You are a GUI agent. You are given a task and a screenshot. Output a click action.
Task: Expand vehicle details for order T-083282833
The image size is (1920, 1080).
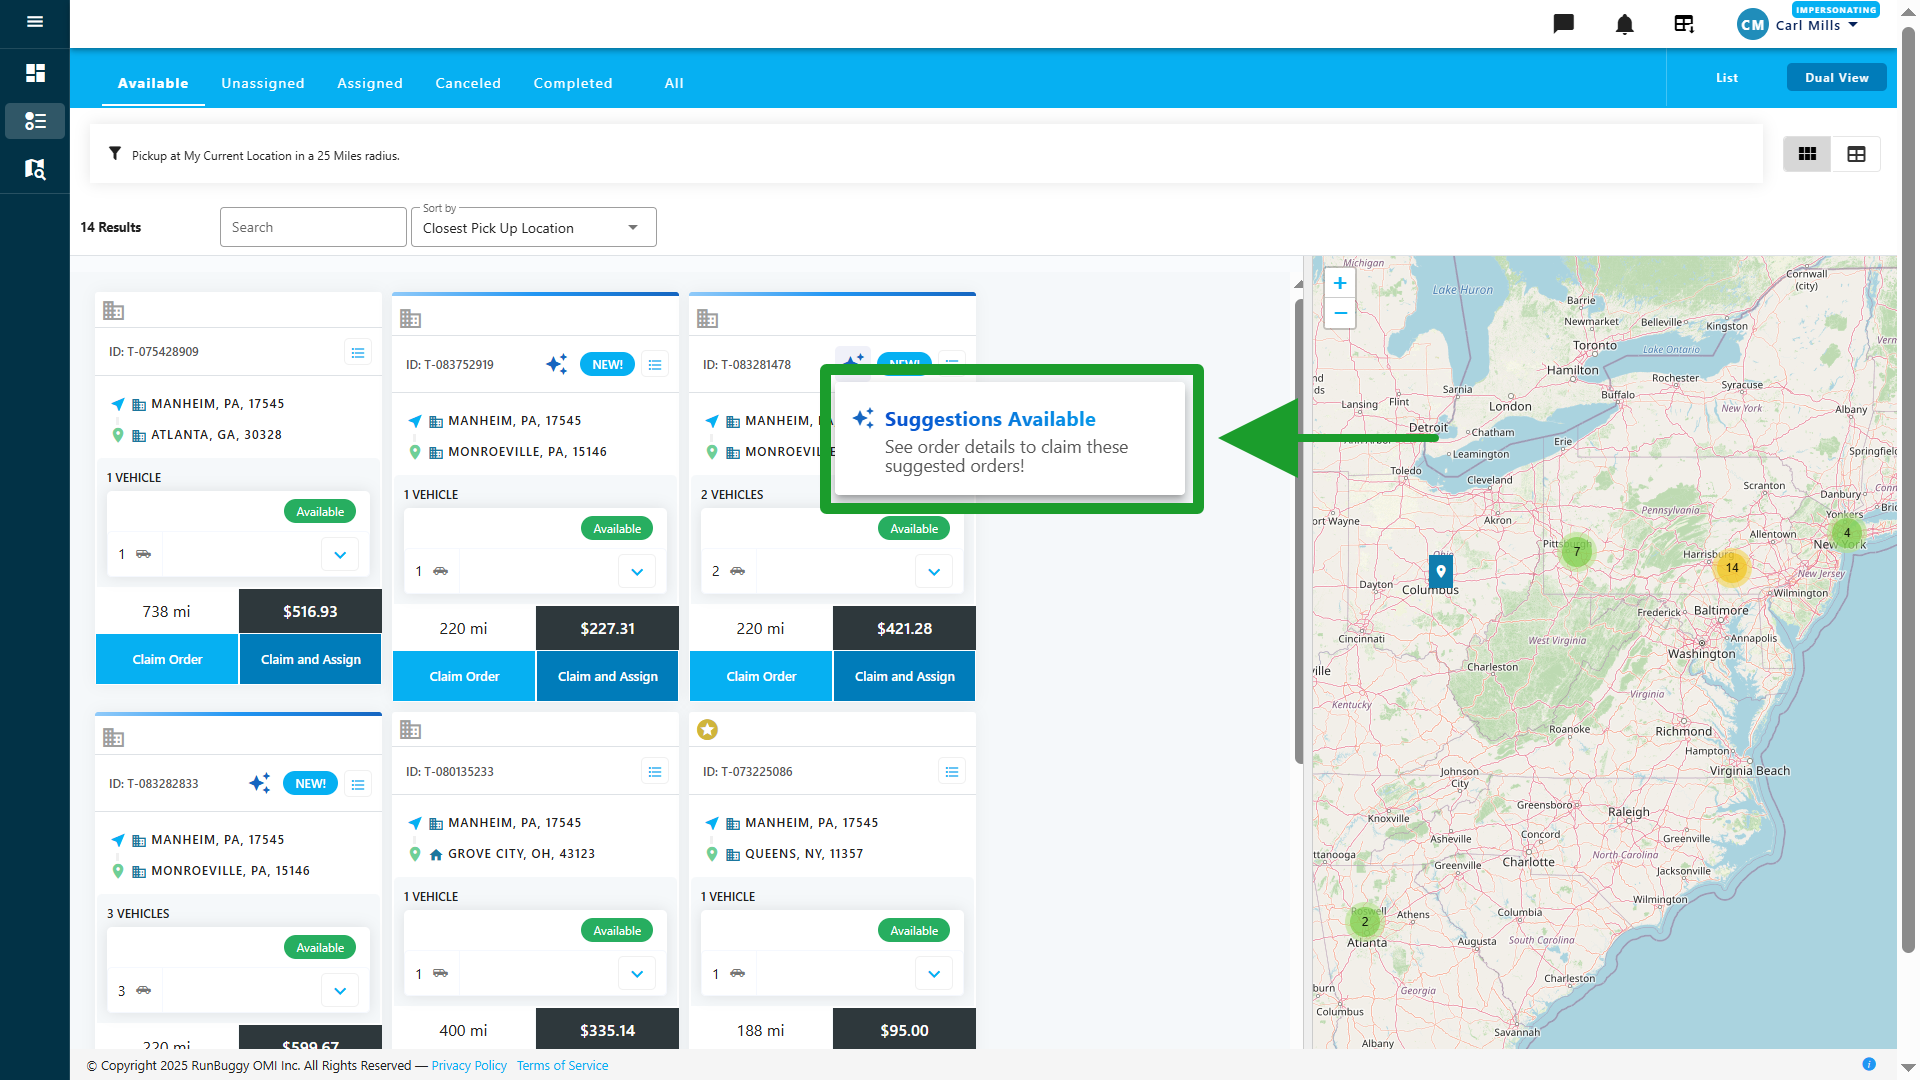click(x=340, y=990)
